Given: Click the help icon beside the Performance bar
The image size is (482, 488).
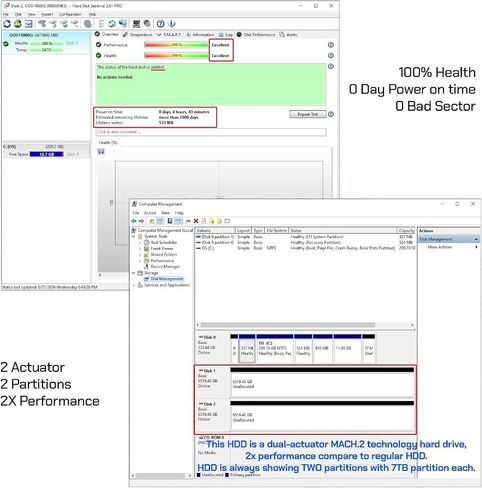Looking at the screenshot, I should click(x=331, y=45).
